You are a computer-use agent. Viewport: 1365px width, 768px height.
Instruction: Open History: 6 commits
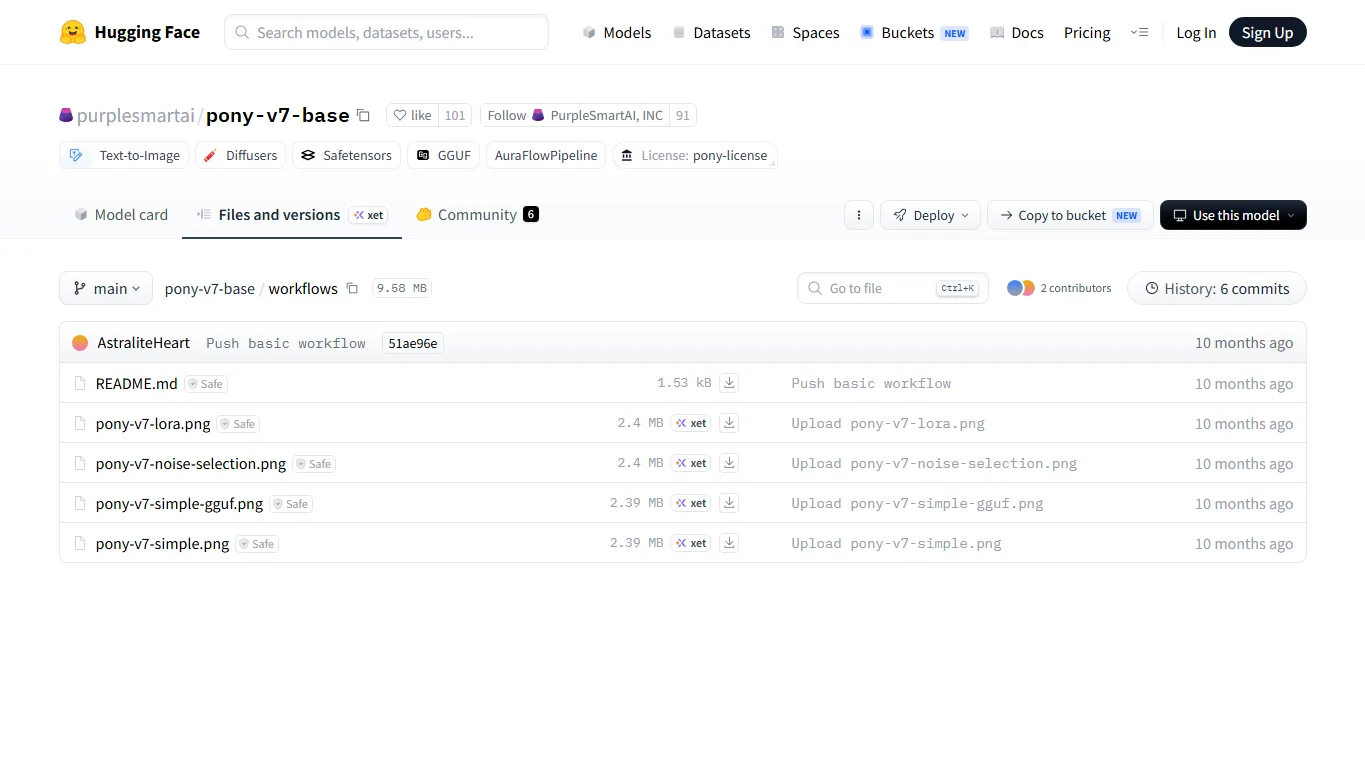(x=1216, y=288)
